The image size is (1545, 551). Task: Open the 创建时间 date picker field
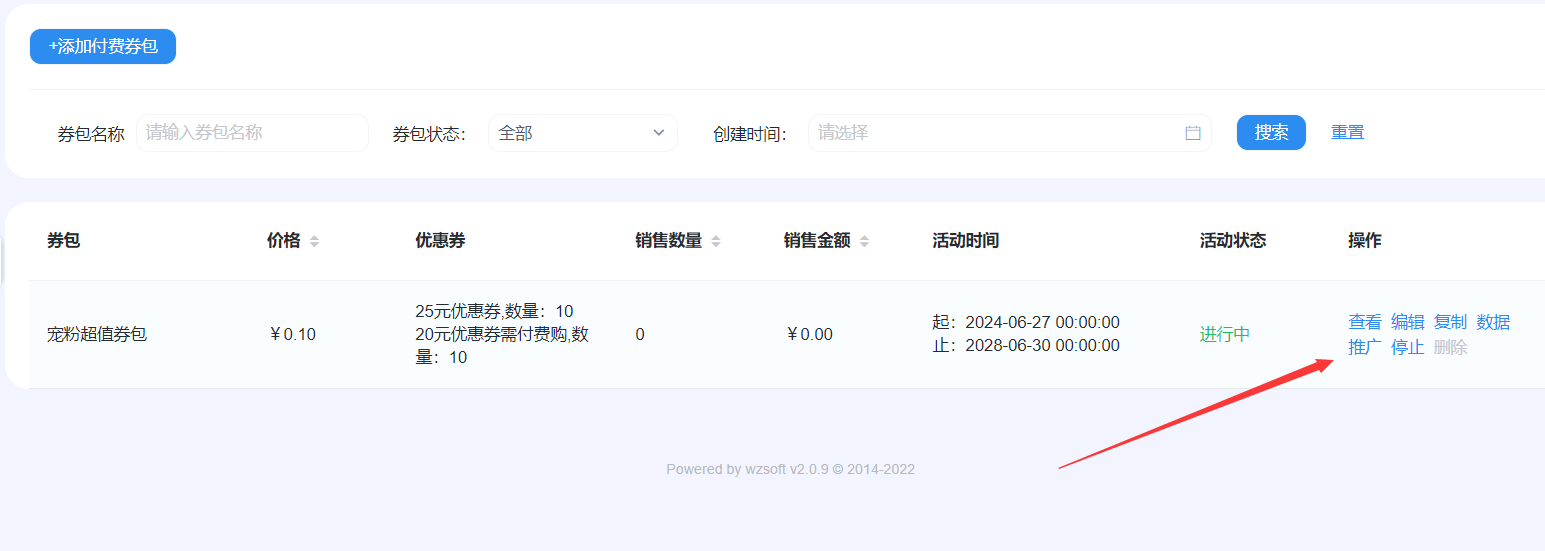pyautogui.click(x=1010, y=133)
